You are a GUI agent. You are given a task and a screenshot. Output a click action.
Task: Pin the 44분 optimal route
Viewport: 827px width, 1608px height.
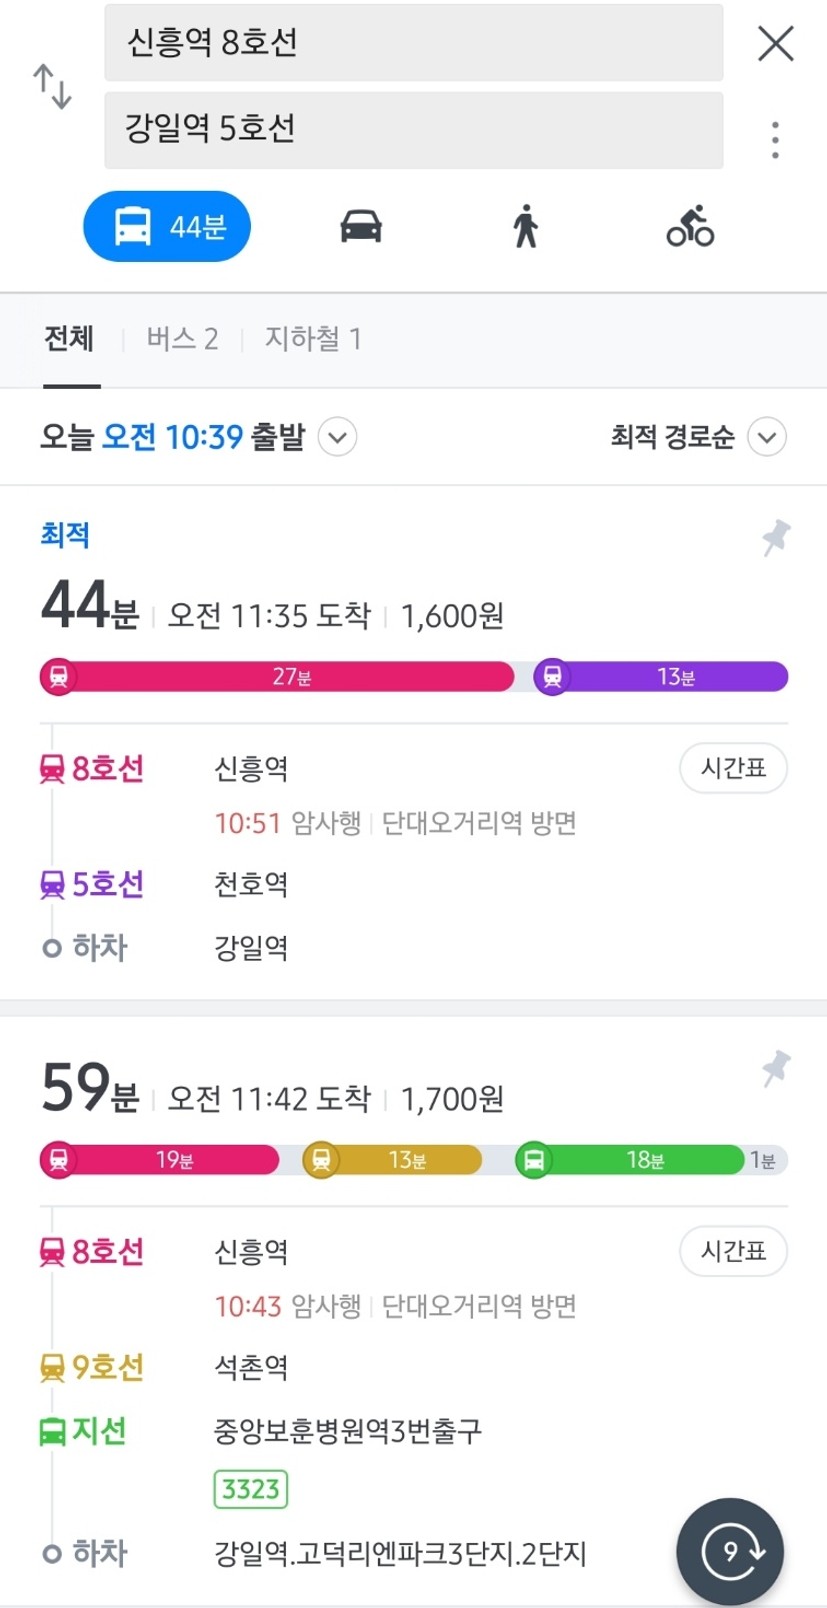tap(775, 538)
